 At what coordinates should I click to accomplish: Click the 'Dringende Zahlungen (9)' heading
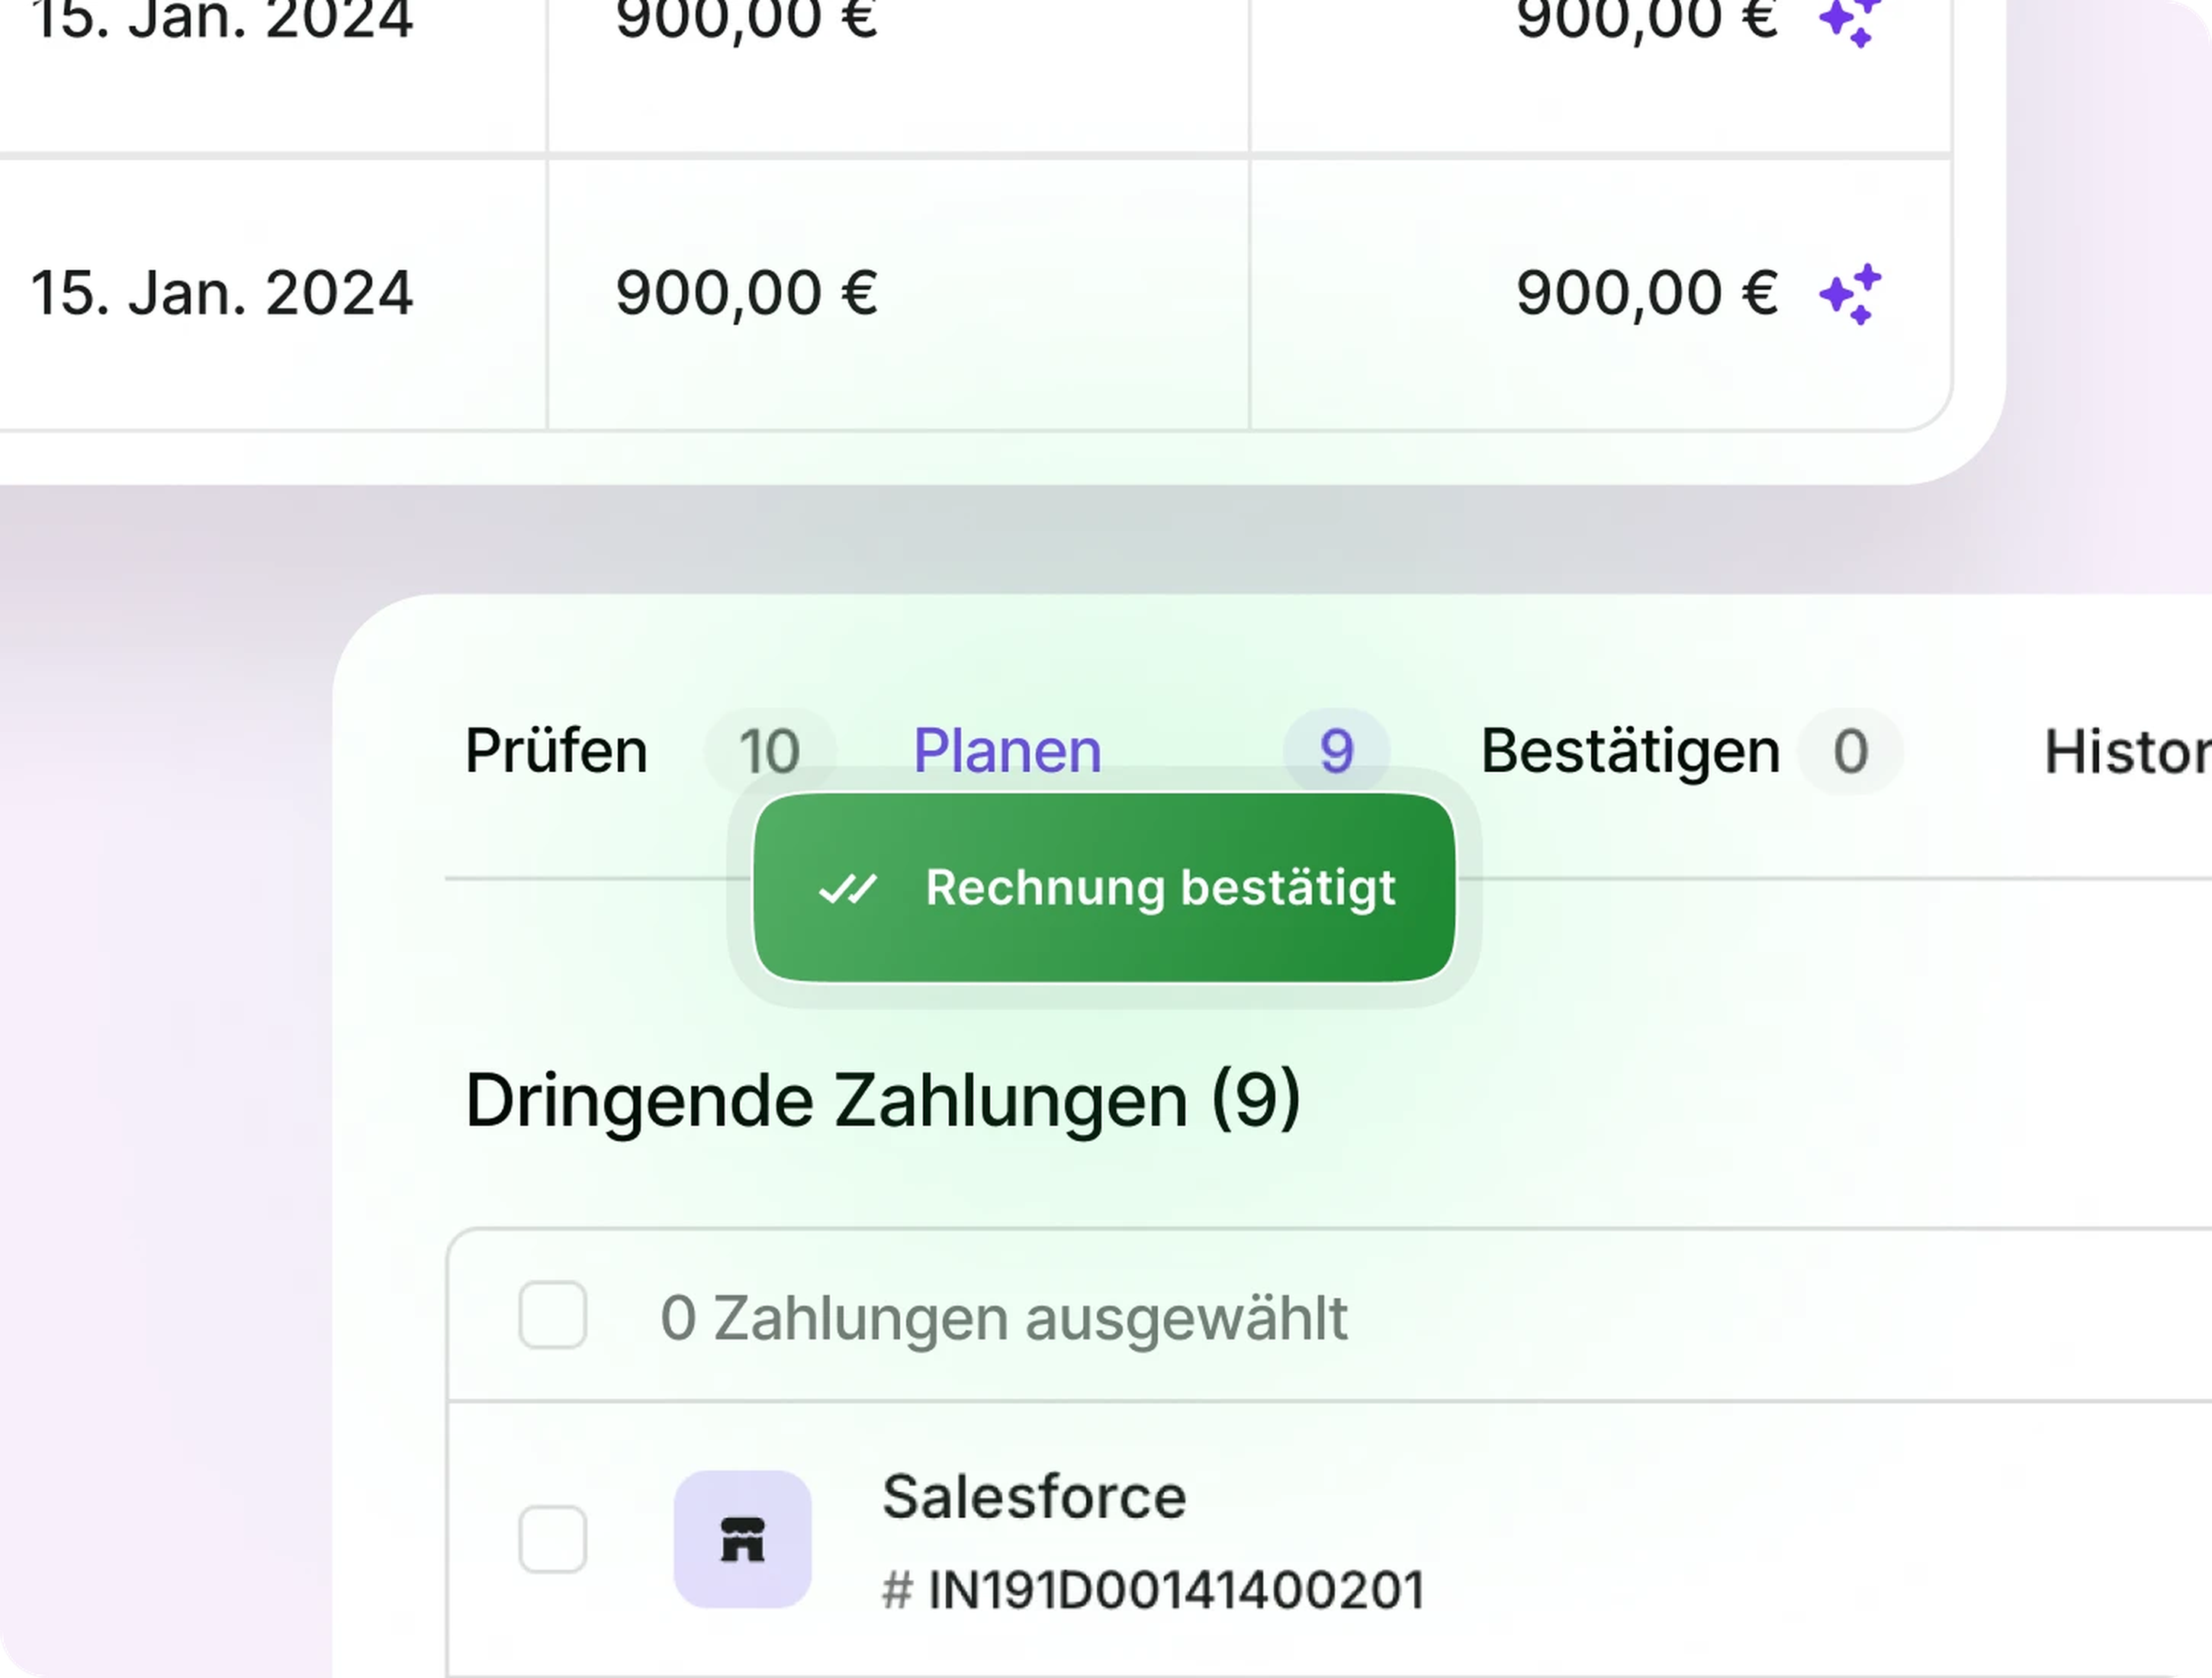(x=883, y=1101)
